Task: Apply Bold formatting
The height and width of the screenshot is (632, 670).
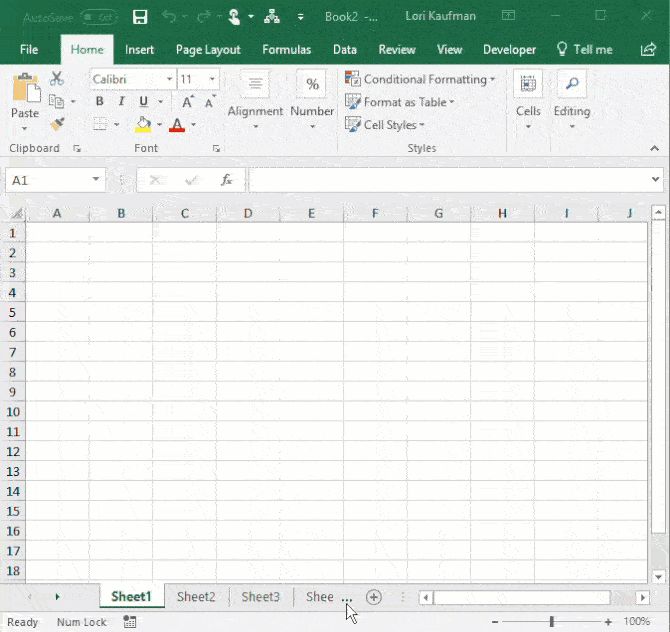Action: pos(99,101)
